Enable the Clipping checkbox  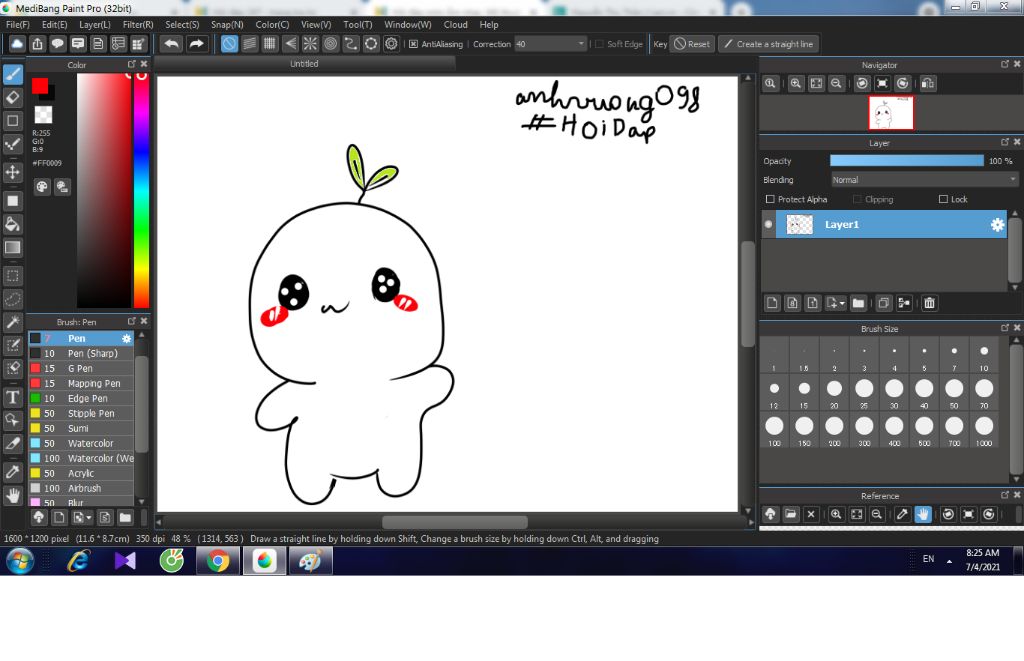[857, 199]
